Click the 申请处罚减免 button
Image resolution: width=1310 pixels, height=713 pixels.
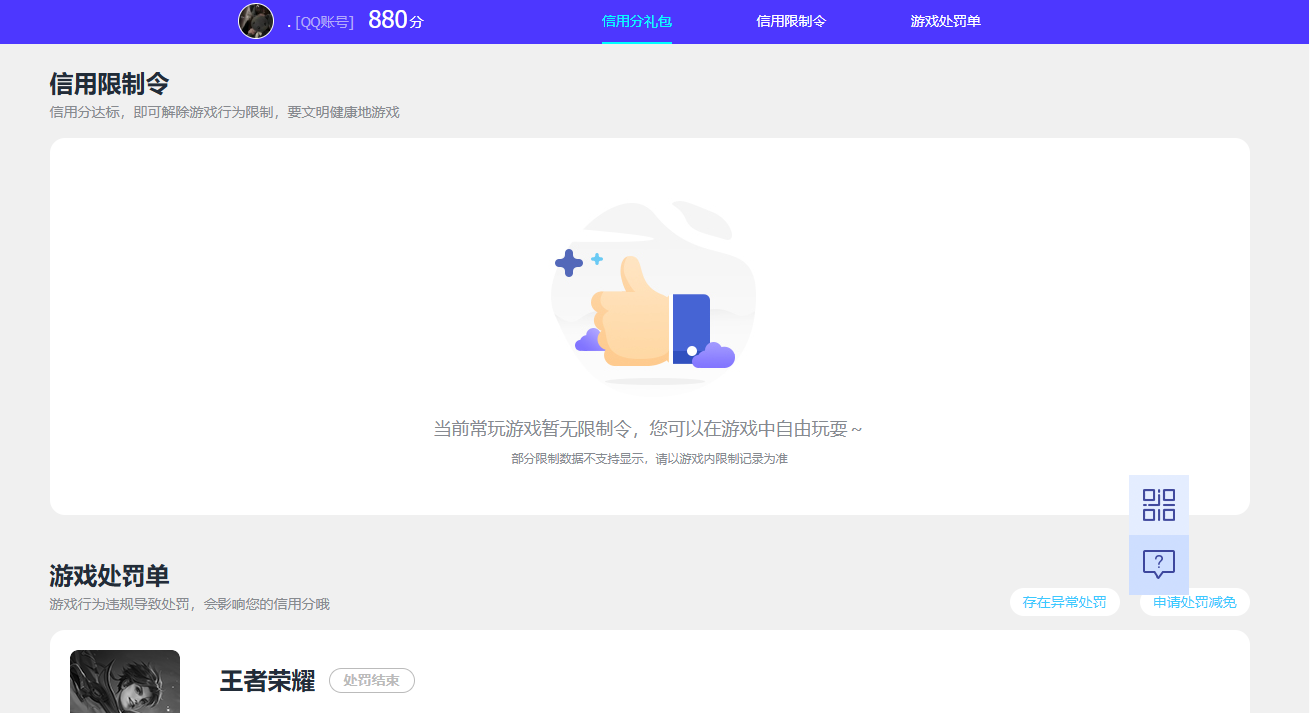pyautogui.click(x=1195, y=602)
